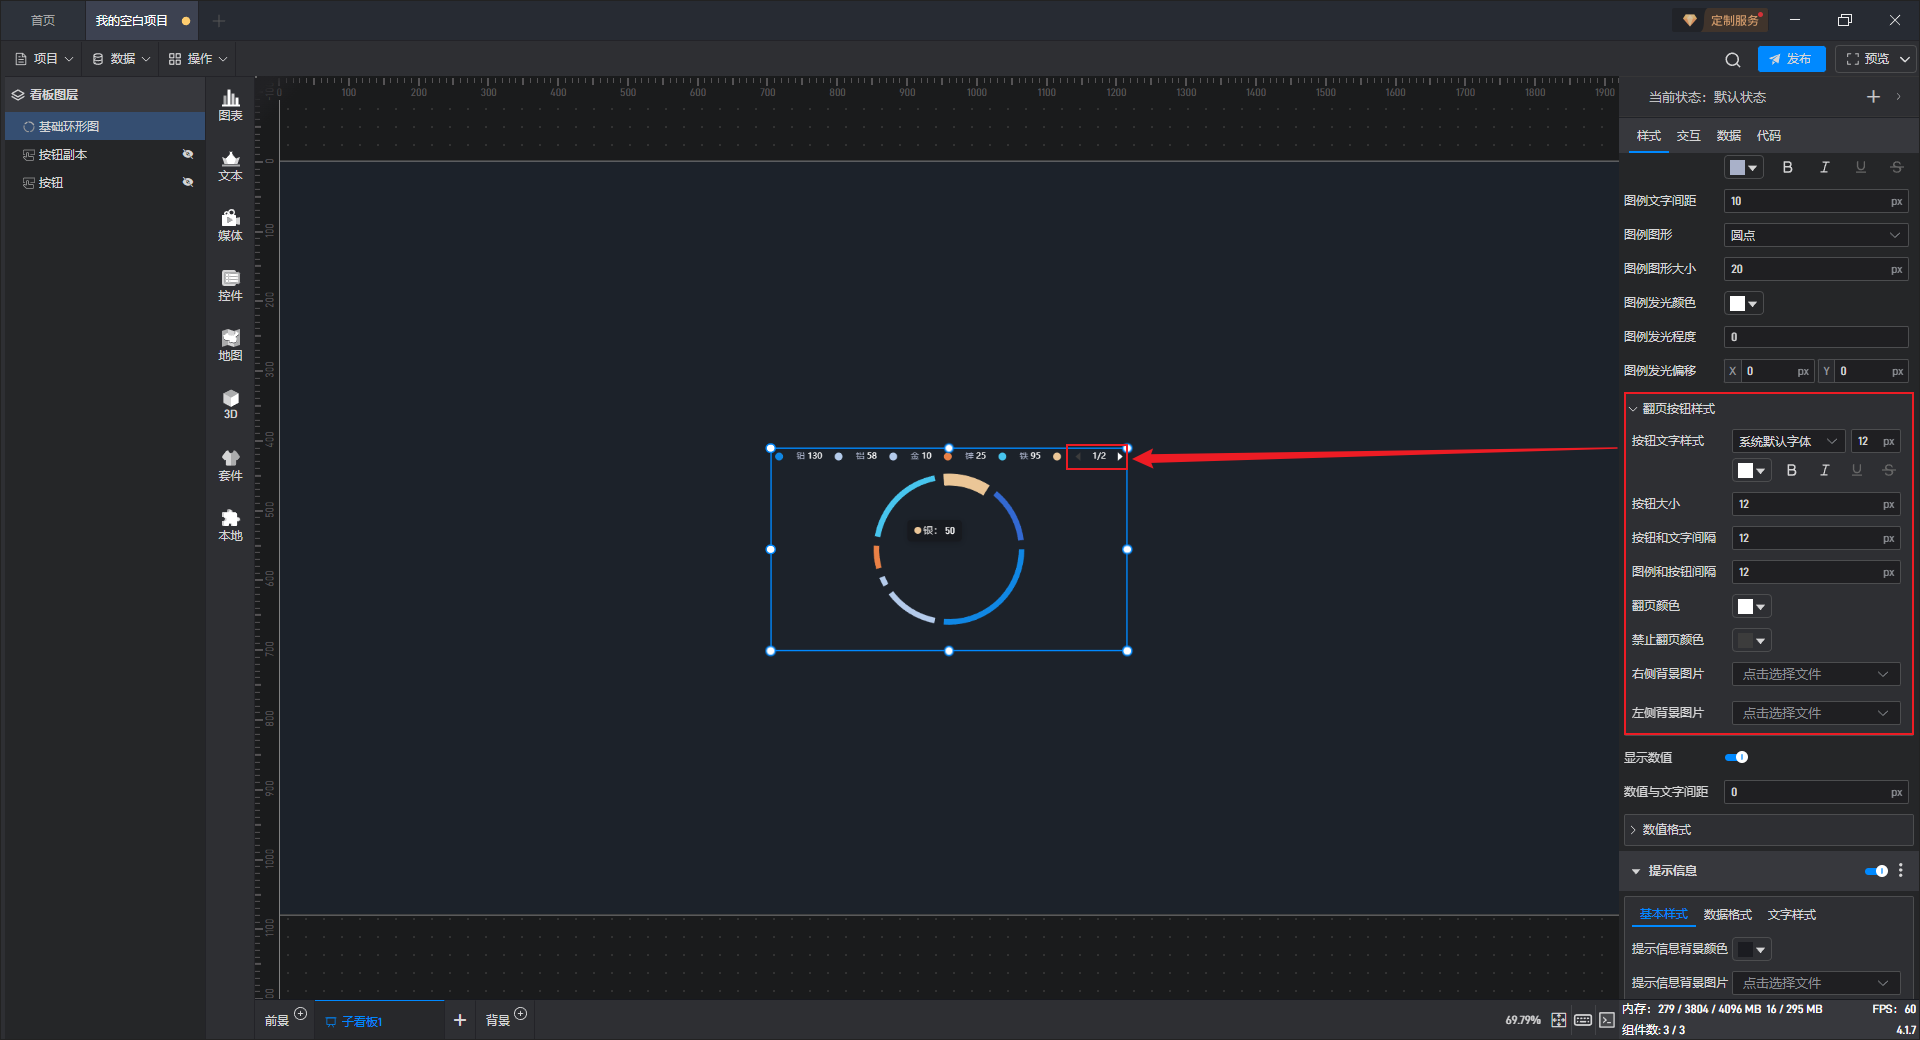This screenshot has width=1920, height=1040.
Task: Toggle italic above 图例文字间距 field
Action: pos(1825,167)
